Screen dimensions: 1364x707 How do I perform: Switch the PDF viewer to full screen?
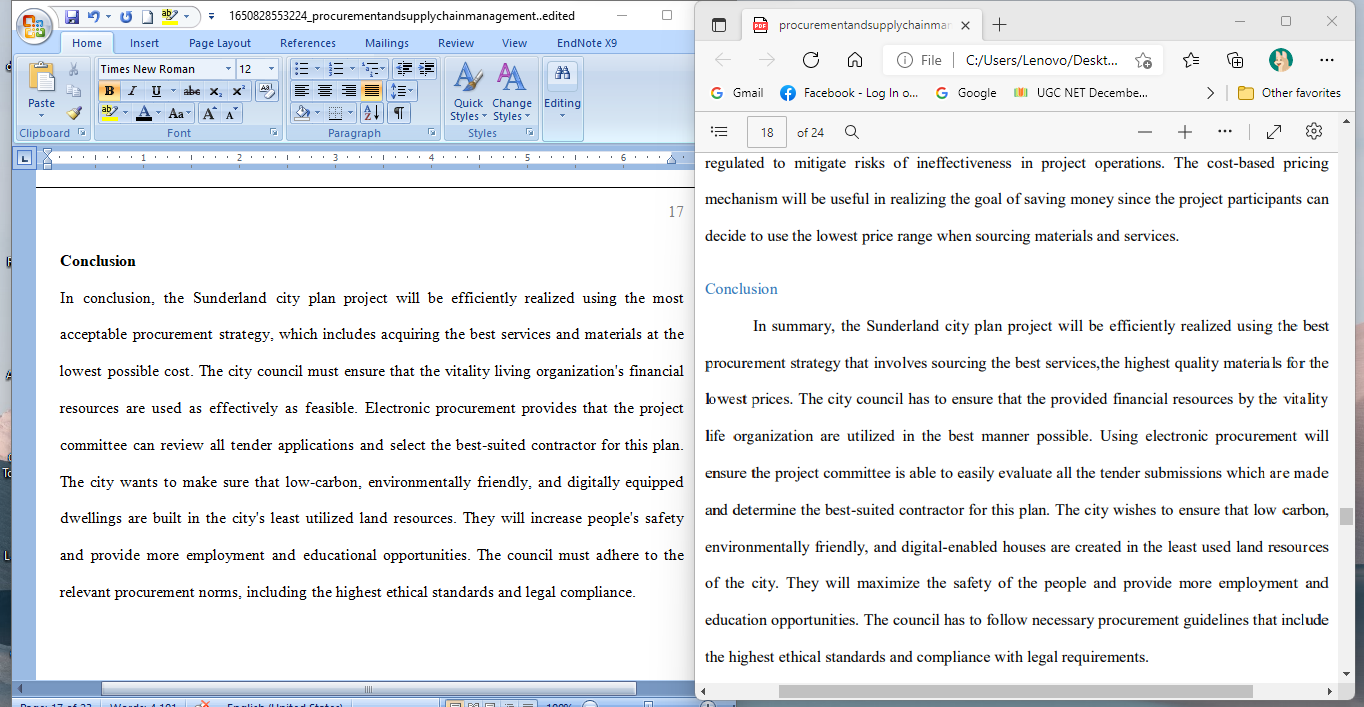1274,132
